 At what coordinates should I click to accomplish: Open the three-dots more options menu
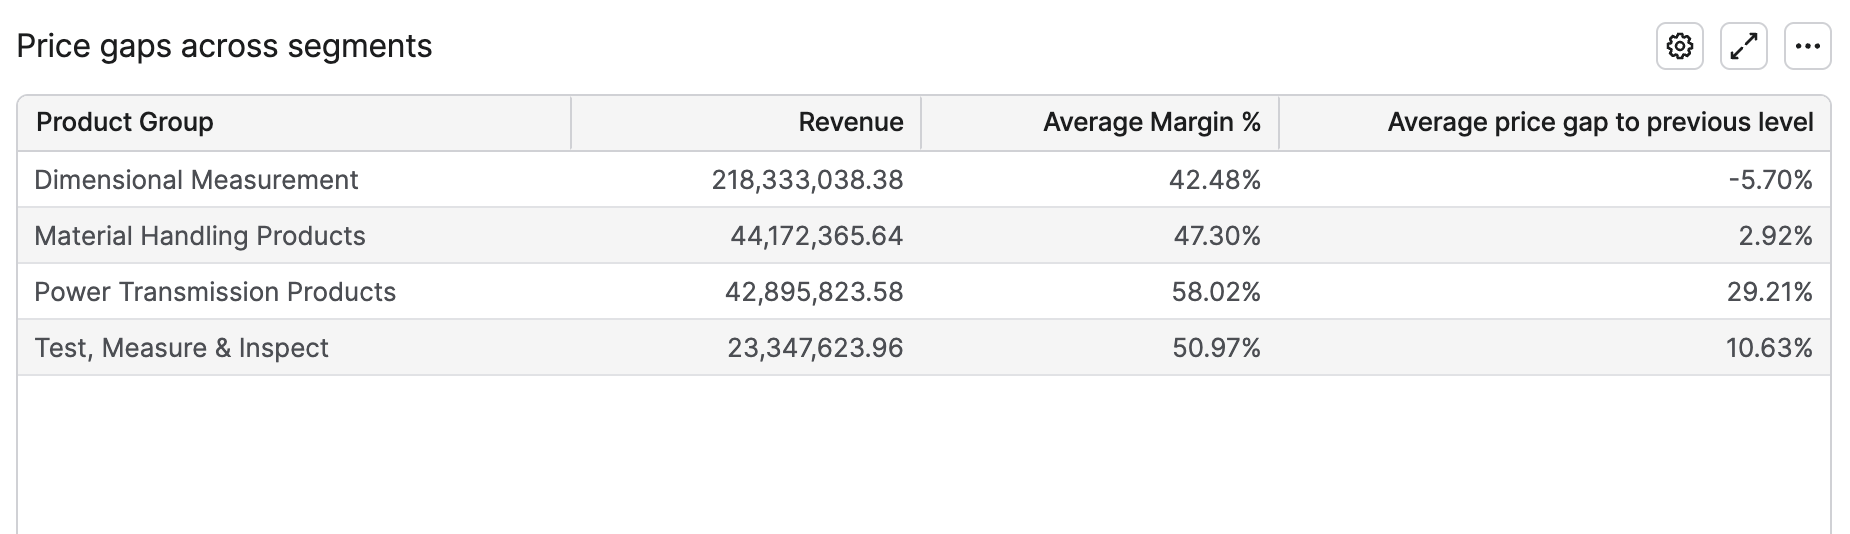[1807, 47]
